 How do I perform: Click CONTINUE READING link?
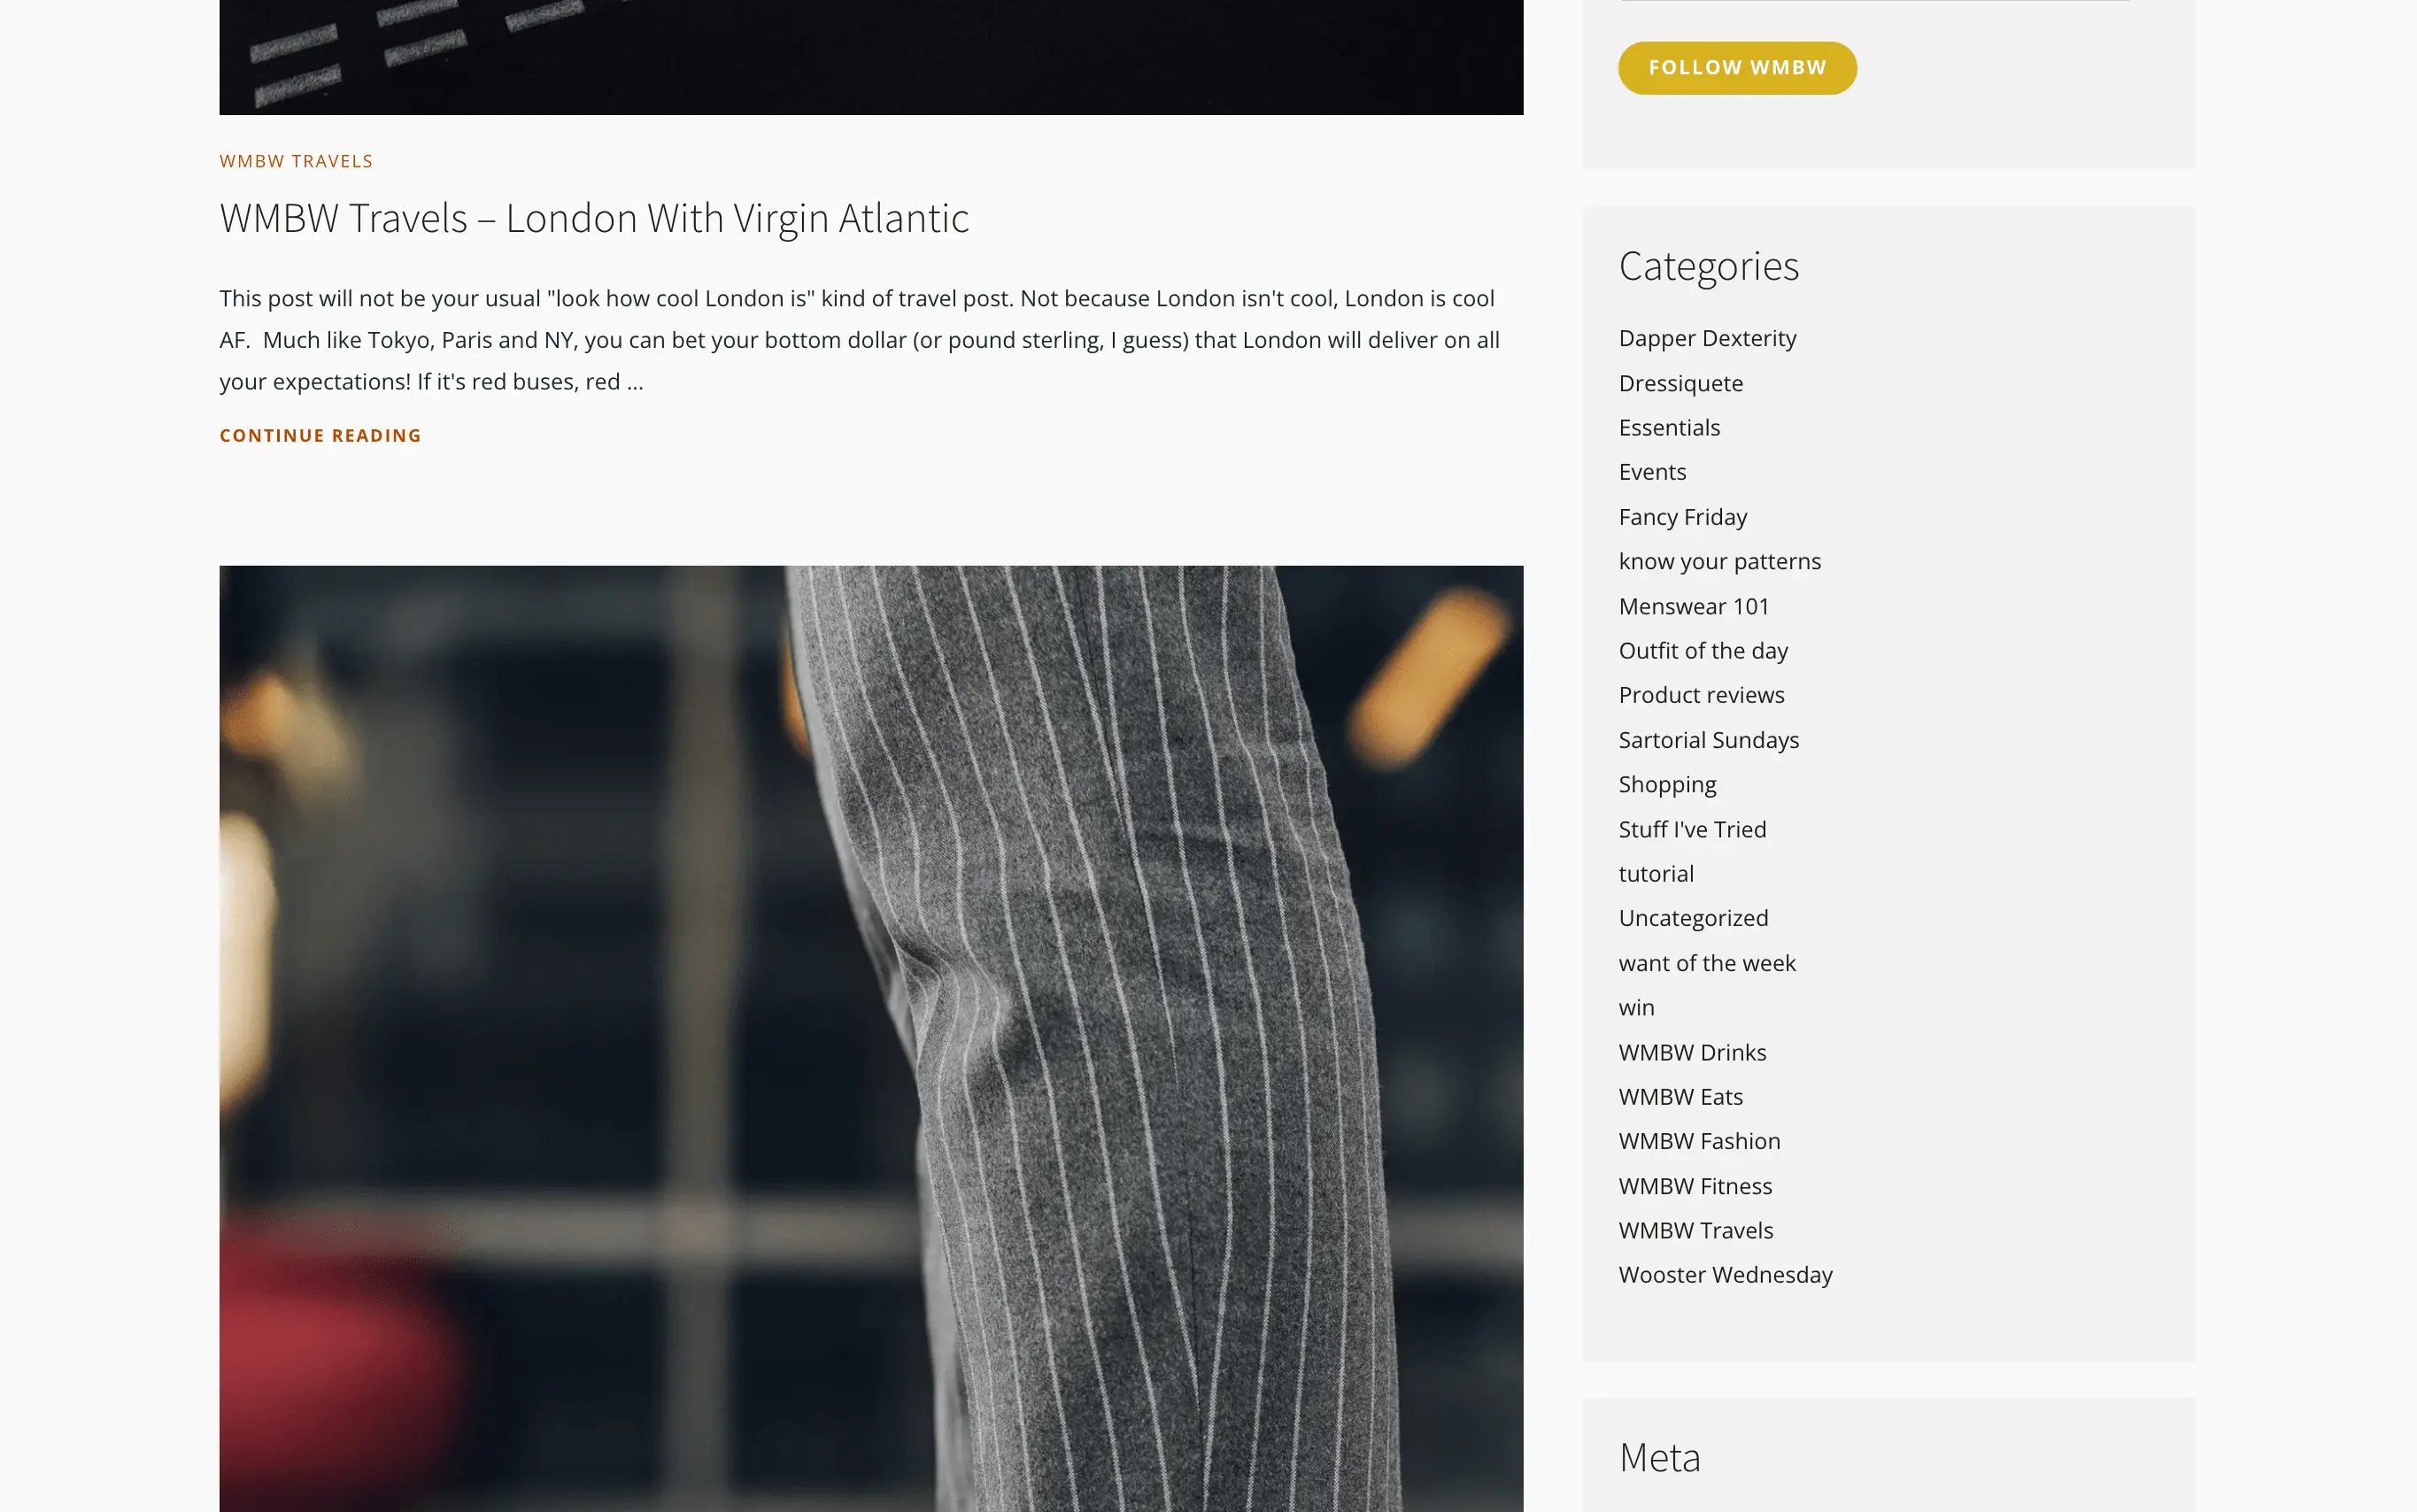(319, 436)
